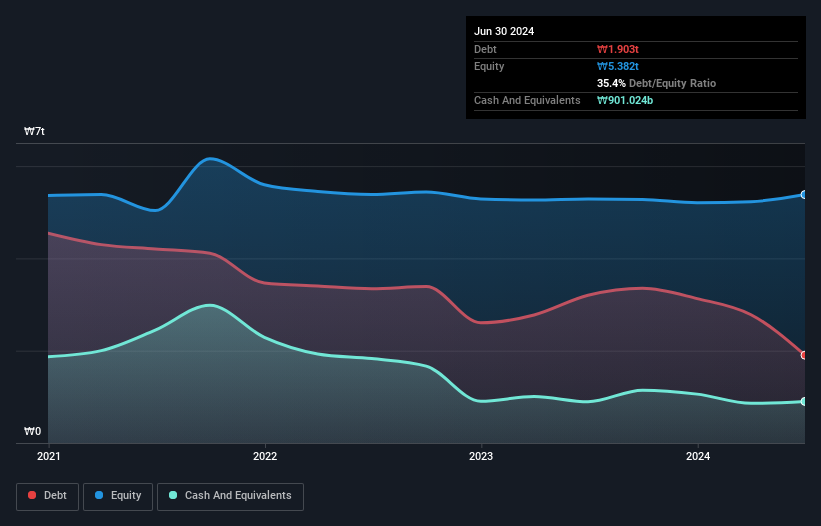This screenshot has height=526, width=821.
Task: Click the ₩901.024b cash value
Action: 625,100
